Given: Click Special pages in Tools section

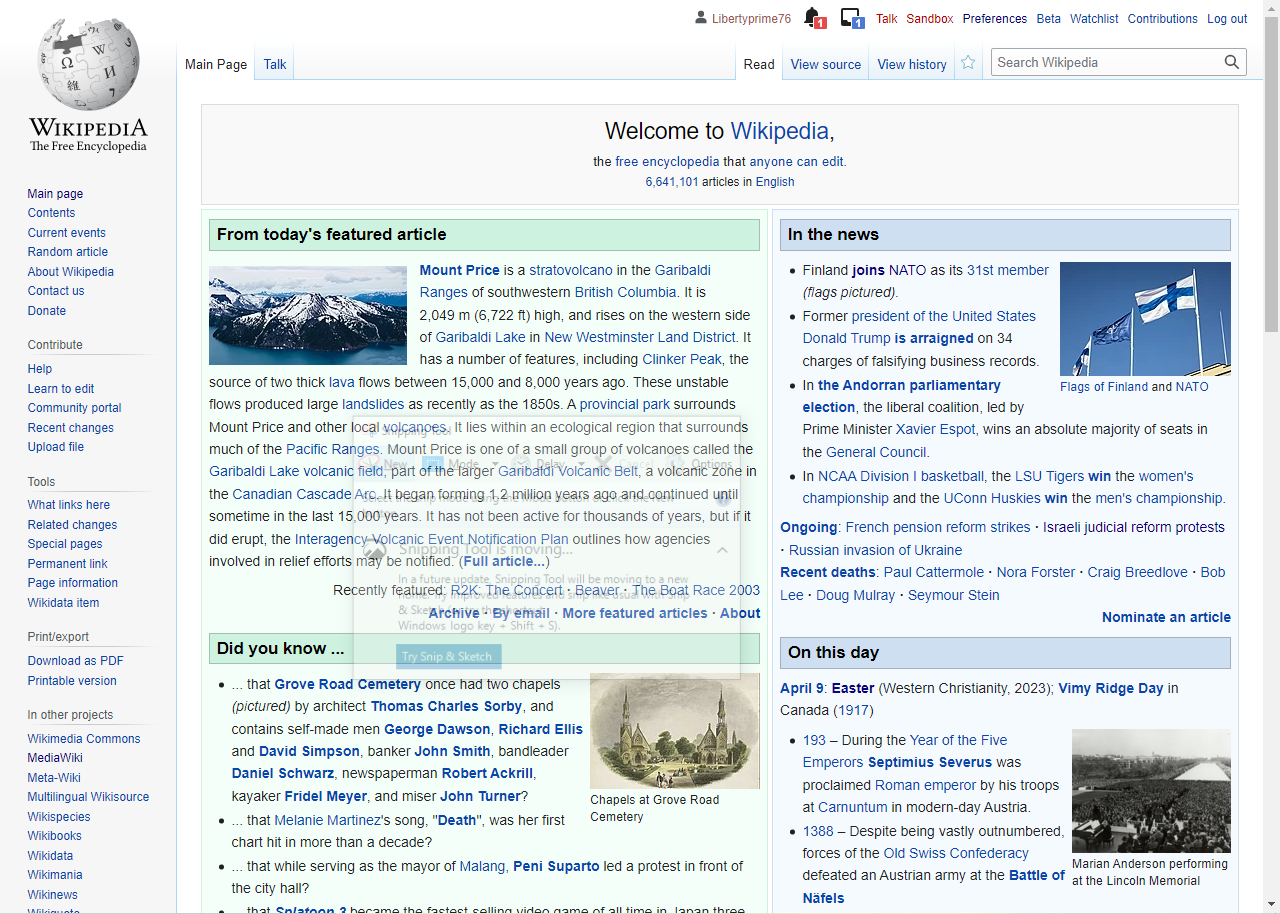Looking at the screenshot, I should click(x=65, y=544).
